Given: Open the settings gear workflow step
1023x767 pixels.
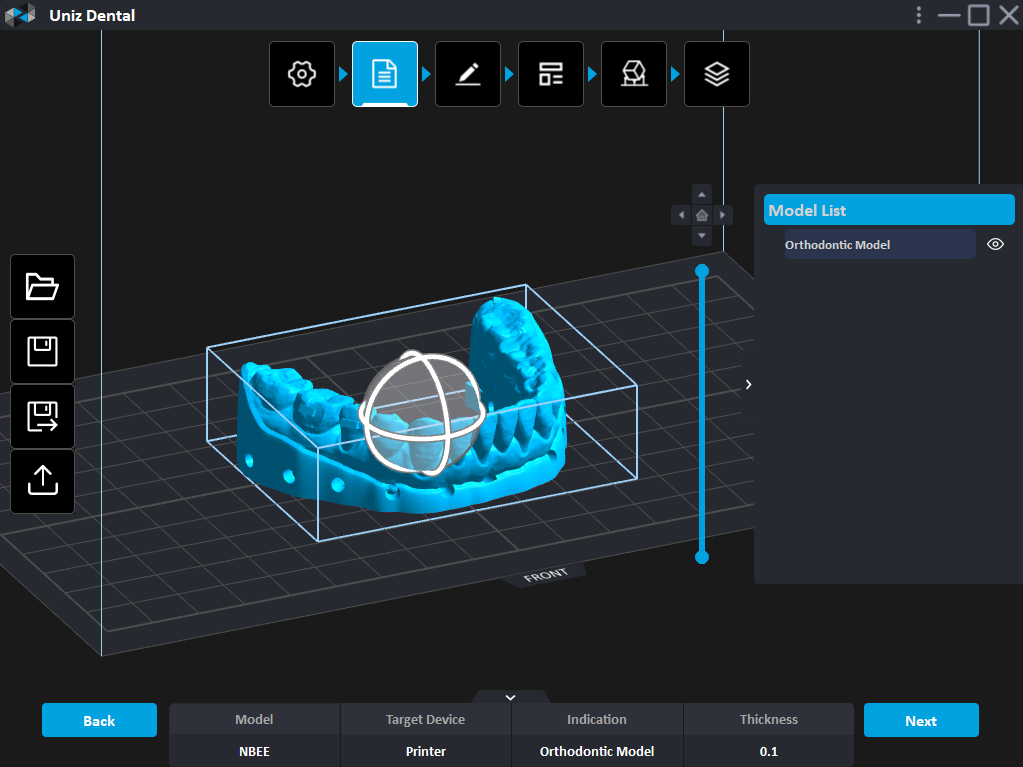Looking at the screenshot, I should (x=302, y=74).
